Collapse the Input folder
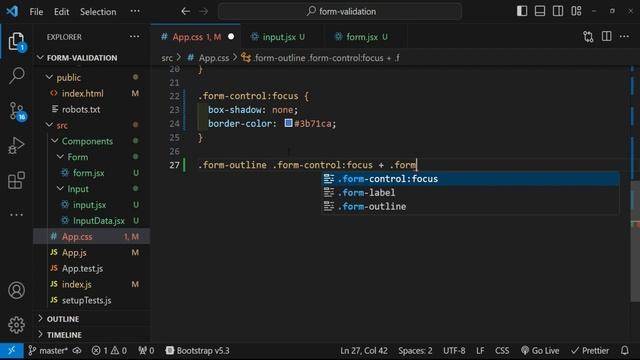The height and width of the screenshot is (360, 640). pyautogui.click(x=78, y=189)
